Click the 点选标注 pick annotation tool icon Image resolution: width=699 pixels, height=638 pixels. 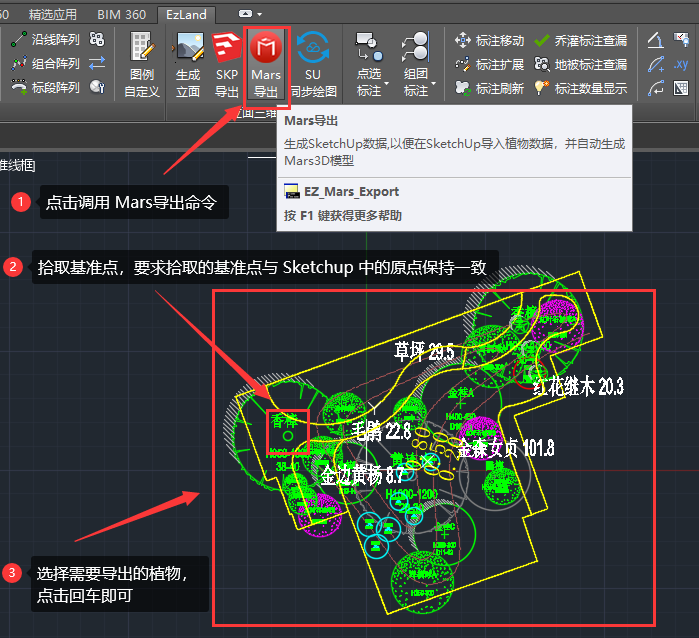369,47
